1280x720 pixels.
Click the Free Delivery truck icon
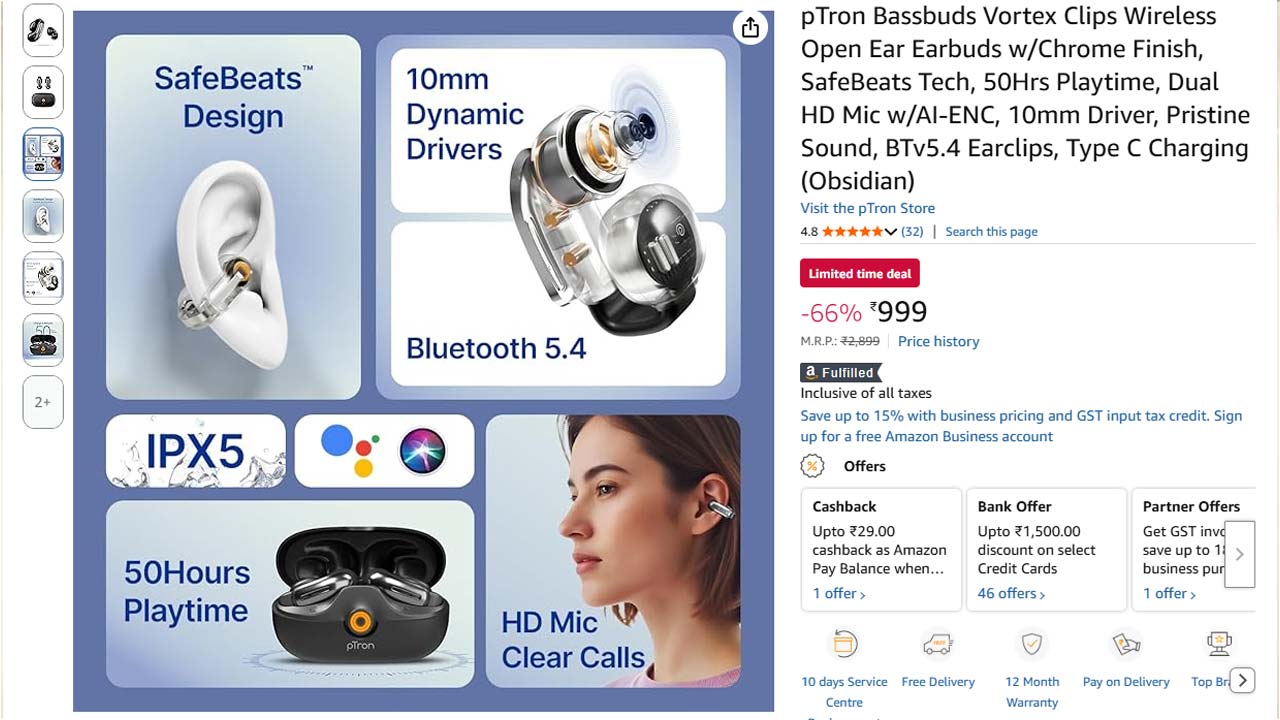click(937, 644)
